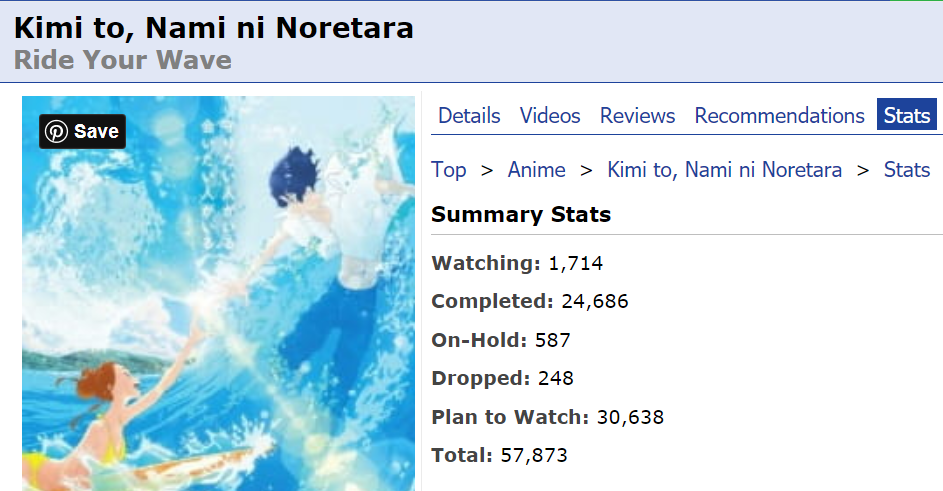The width and height of the screenshot is (943, 491).
Task: Select the Recommendations tab
Action: click(779, 116)
